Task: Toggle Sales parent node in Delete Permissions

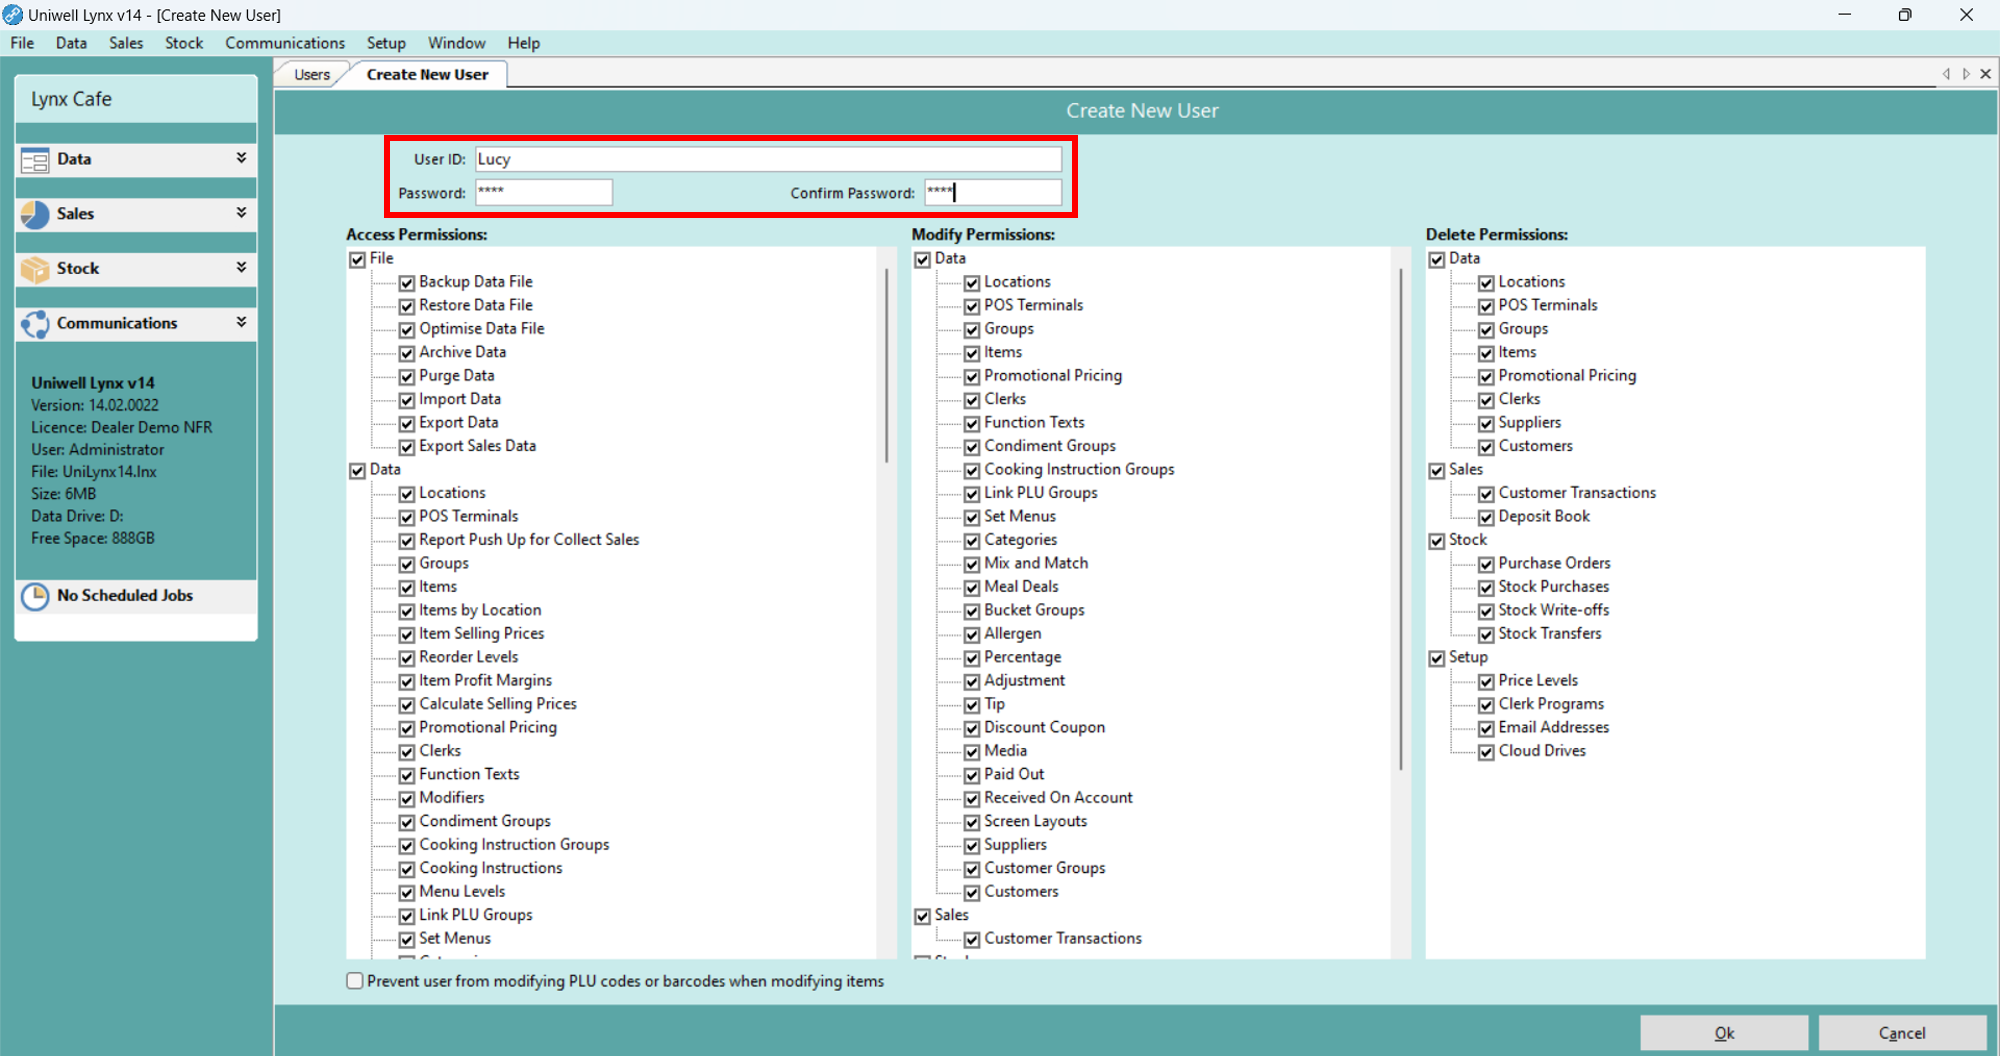Action: click(x=1436, y=471)
